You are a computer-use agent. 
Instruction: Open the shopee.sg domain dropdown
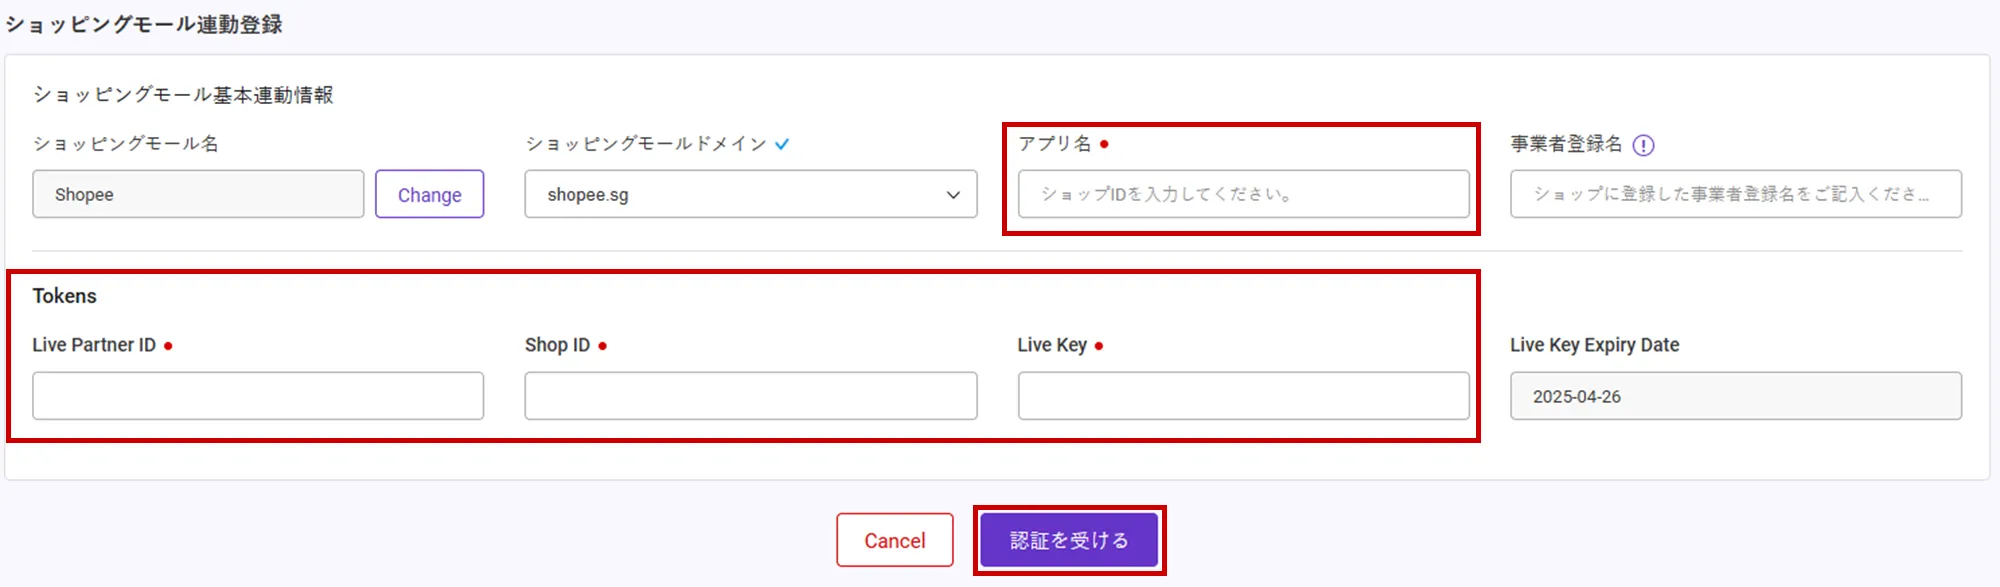tap(750, 194)
